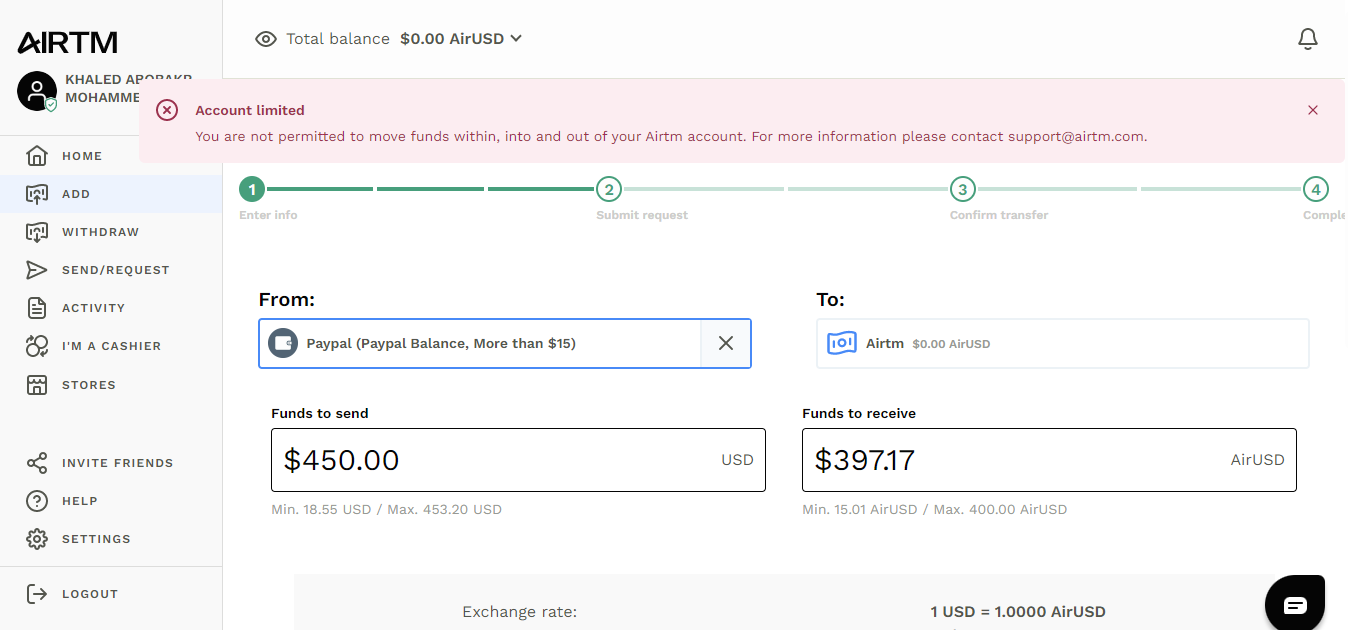
Task: Focus the Funds to send amount field
Action: (518, 460)
